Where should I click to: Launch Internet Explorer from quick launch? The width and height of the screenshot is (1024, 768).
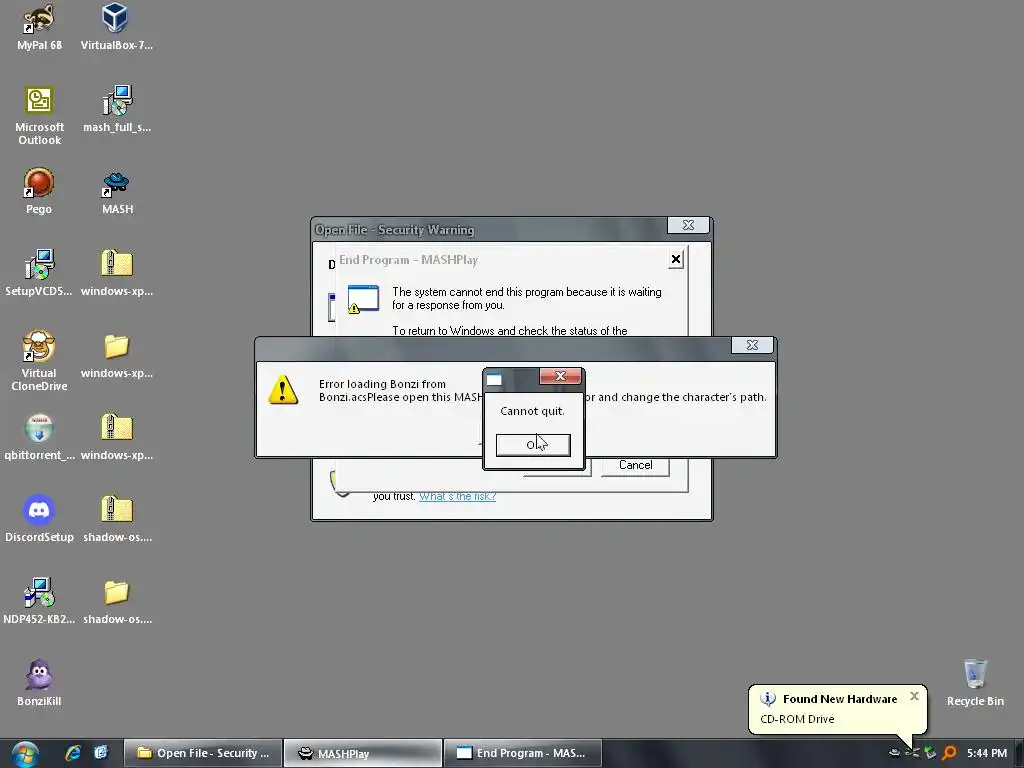(x=73, y=753)
